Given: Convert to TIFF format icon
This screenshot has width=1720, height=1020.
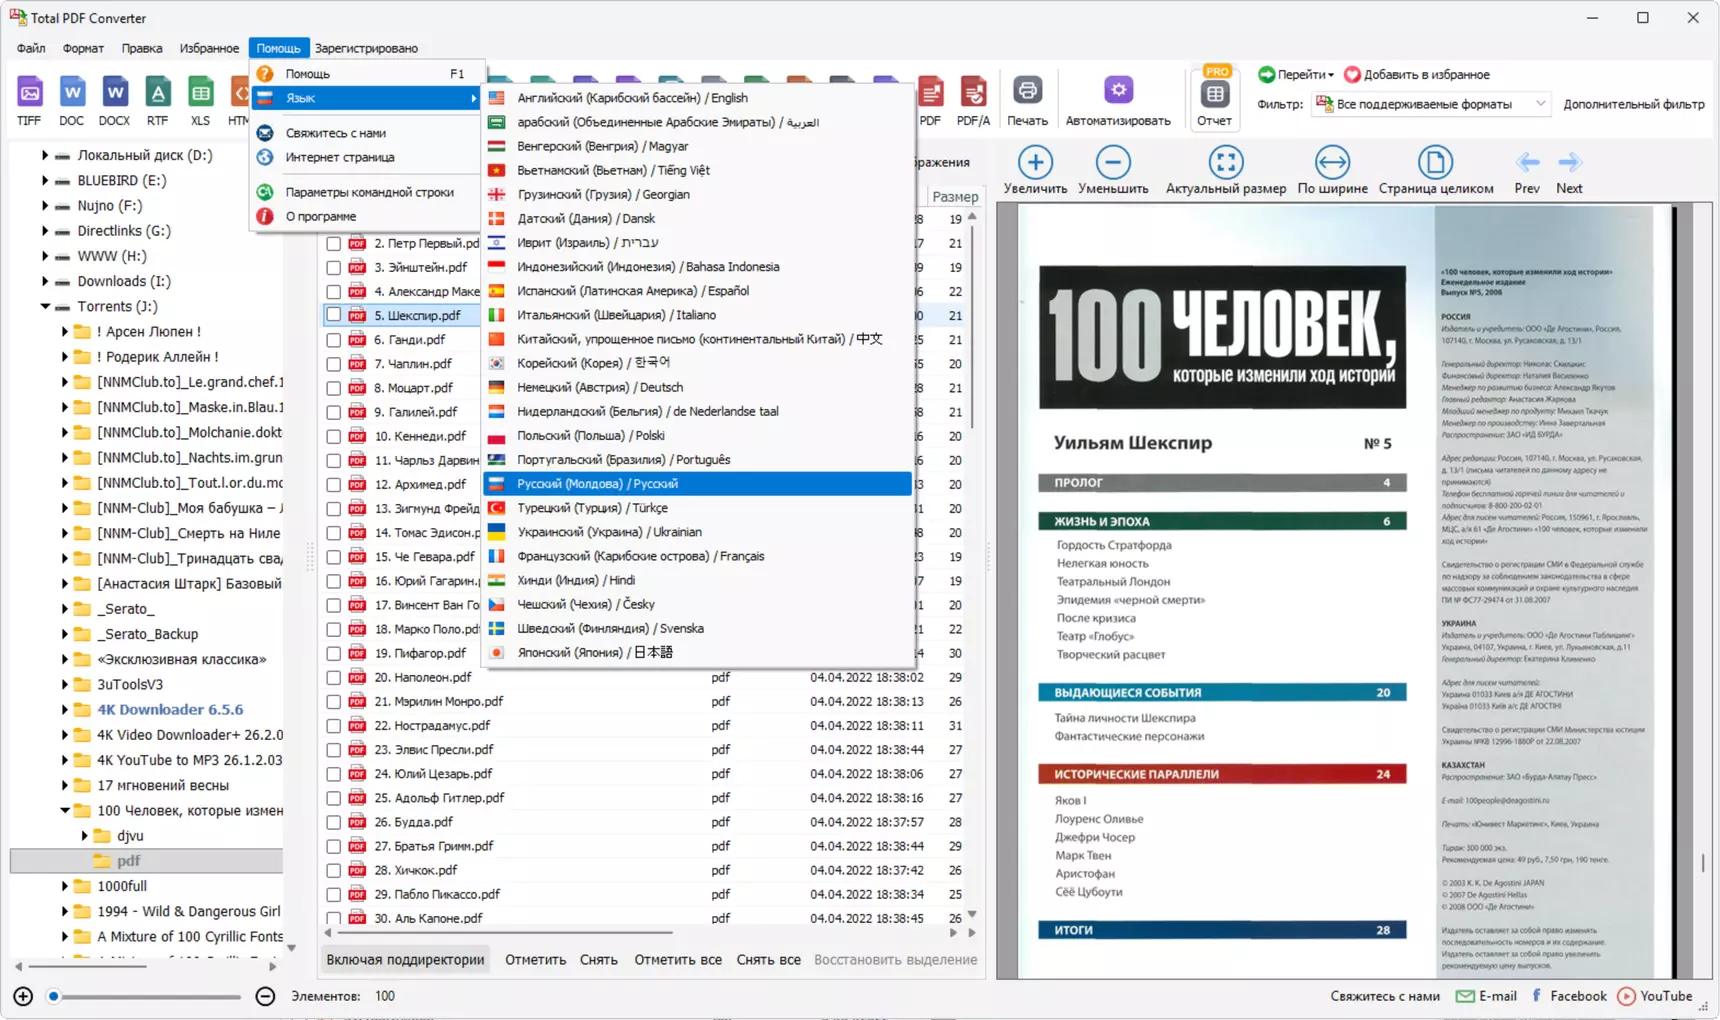Looking at the screenshot, I should coord(29,100).
